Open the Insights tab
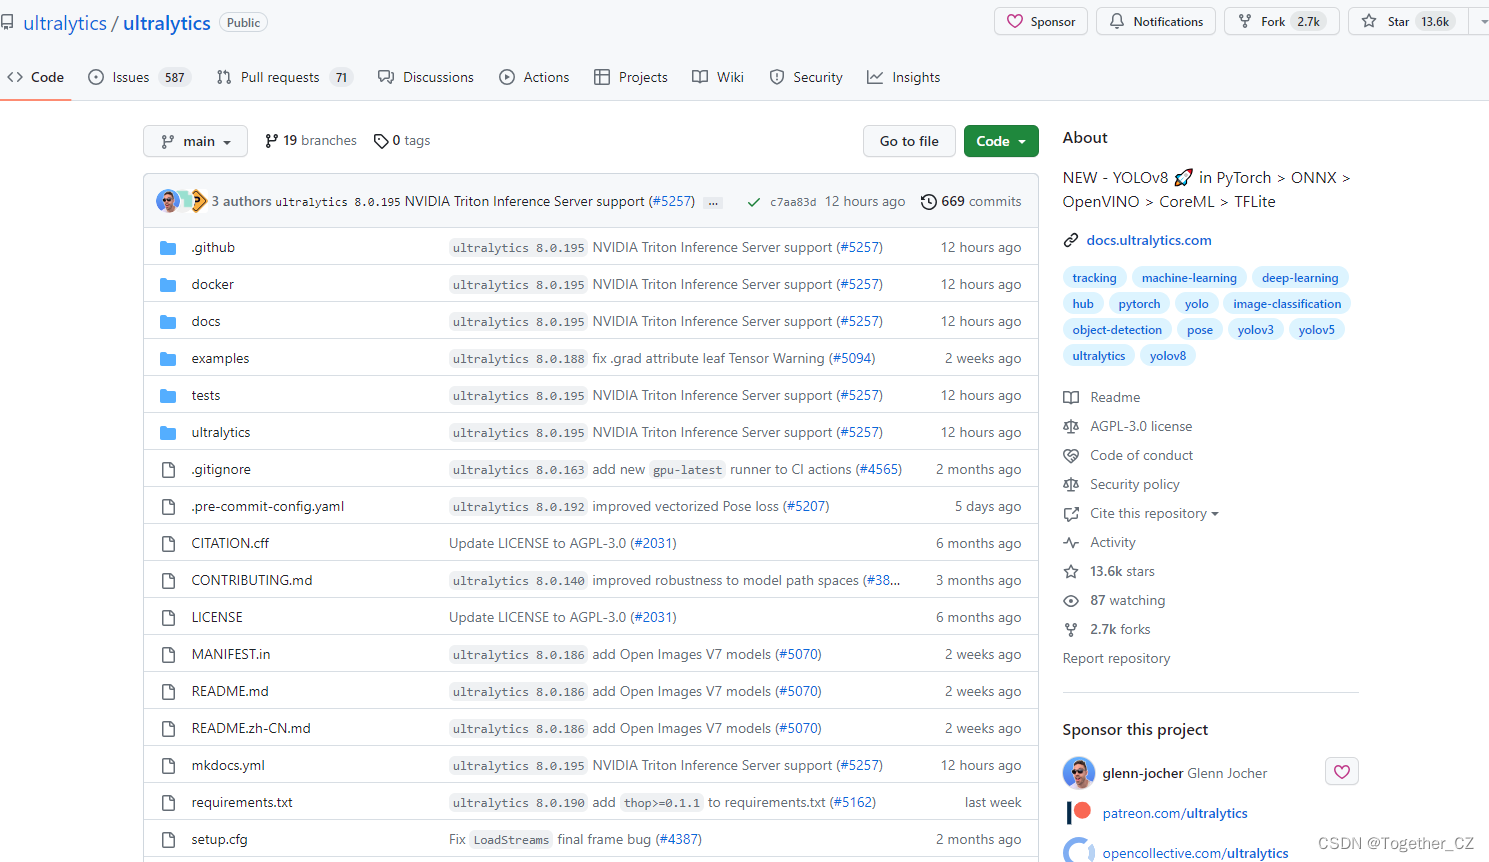Viewport: 1489px width, 862px height. 904,77
